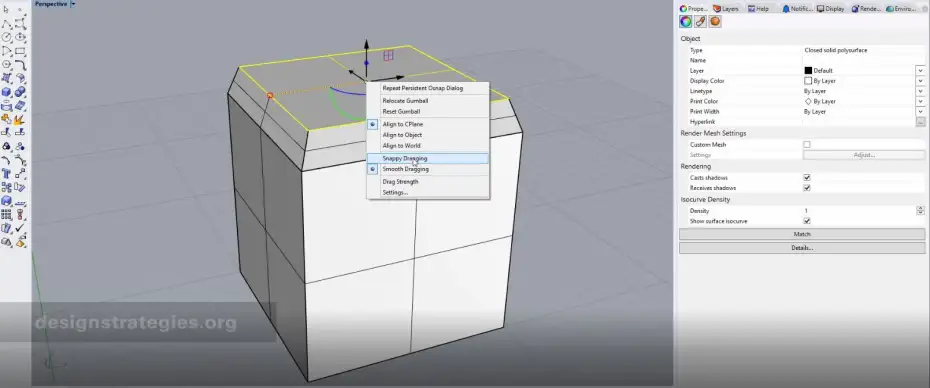
Task: Open the paintbrush properties page icon
Action: [x=700, y=22]
